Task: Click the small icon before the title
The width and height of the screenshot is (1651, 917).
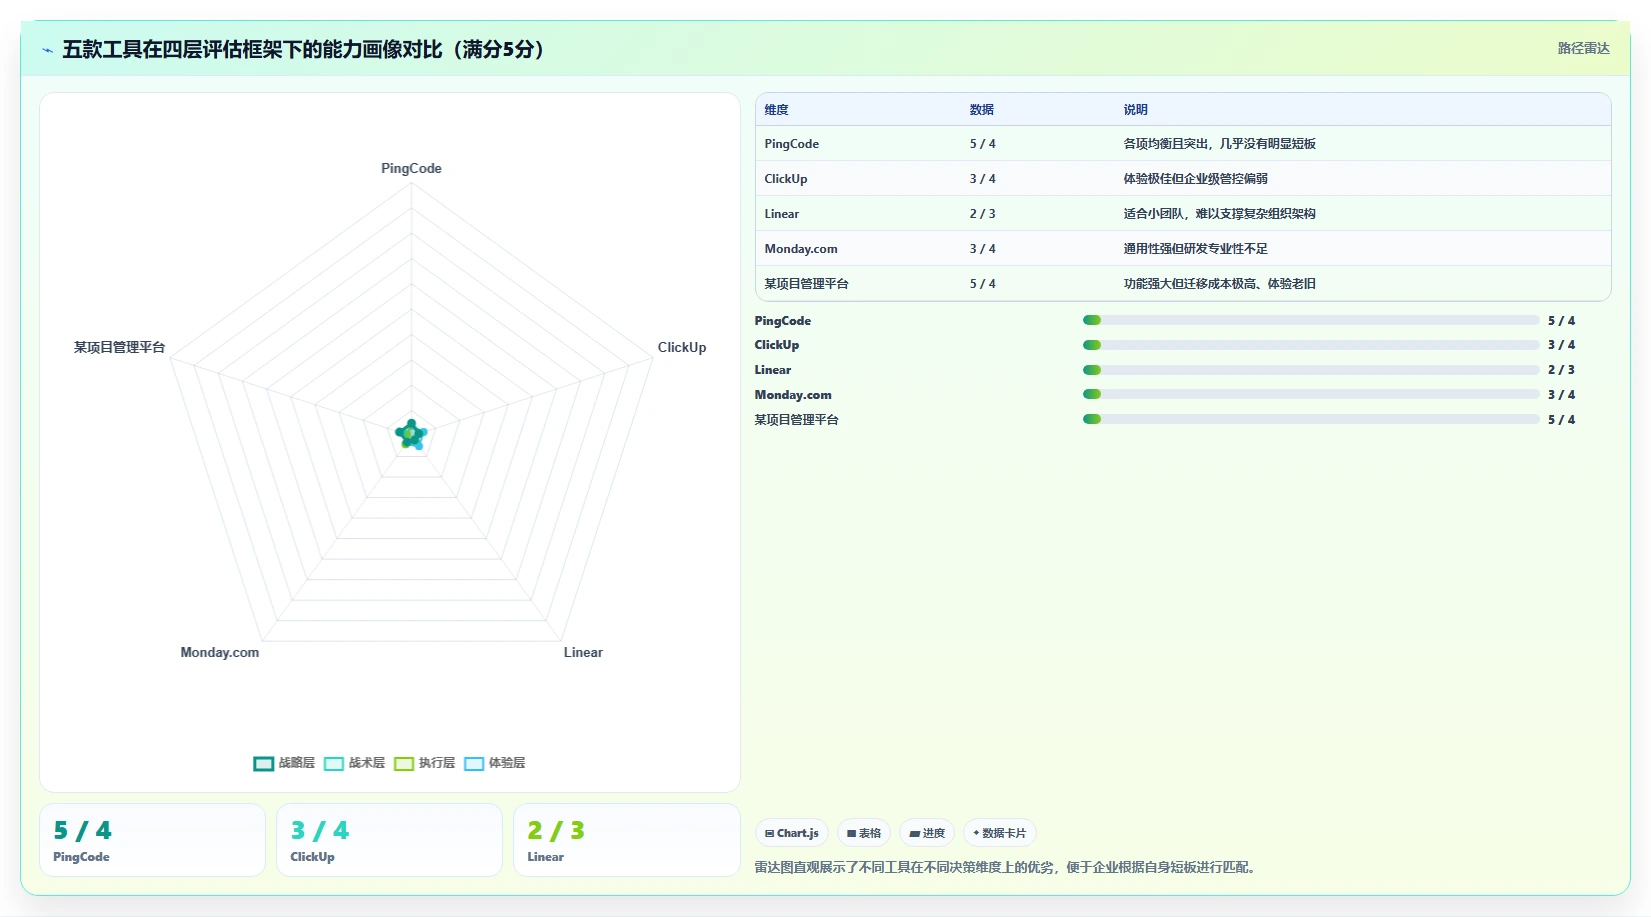Action: [x=47, y=50]
